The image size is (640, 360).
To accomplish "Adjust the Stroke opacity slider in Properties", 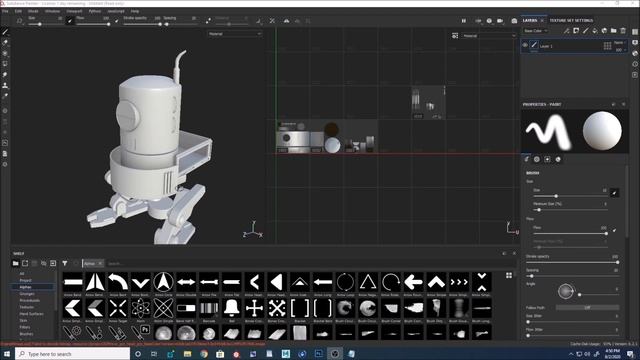I will [x=572, y=262].
